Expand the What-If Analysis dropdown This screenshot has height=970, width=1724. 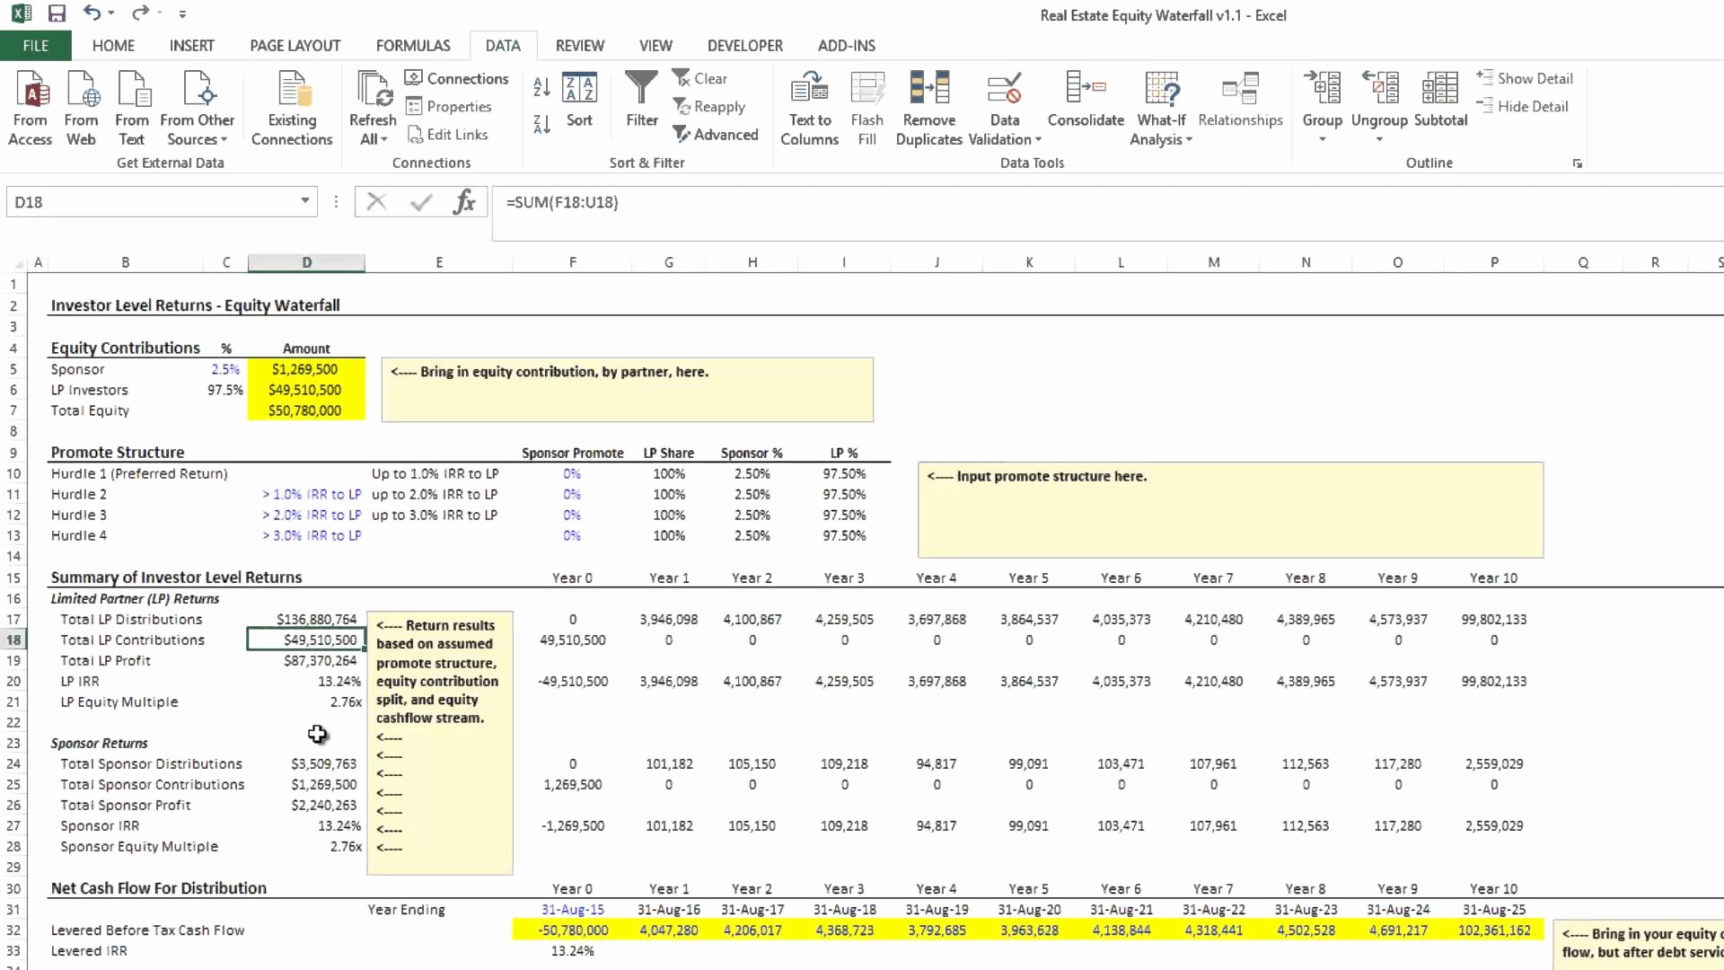coord(1160,110)
